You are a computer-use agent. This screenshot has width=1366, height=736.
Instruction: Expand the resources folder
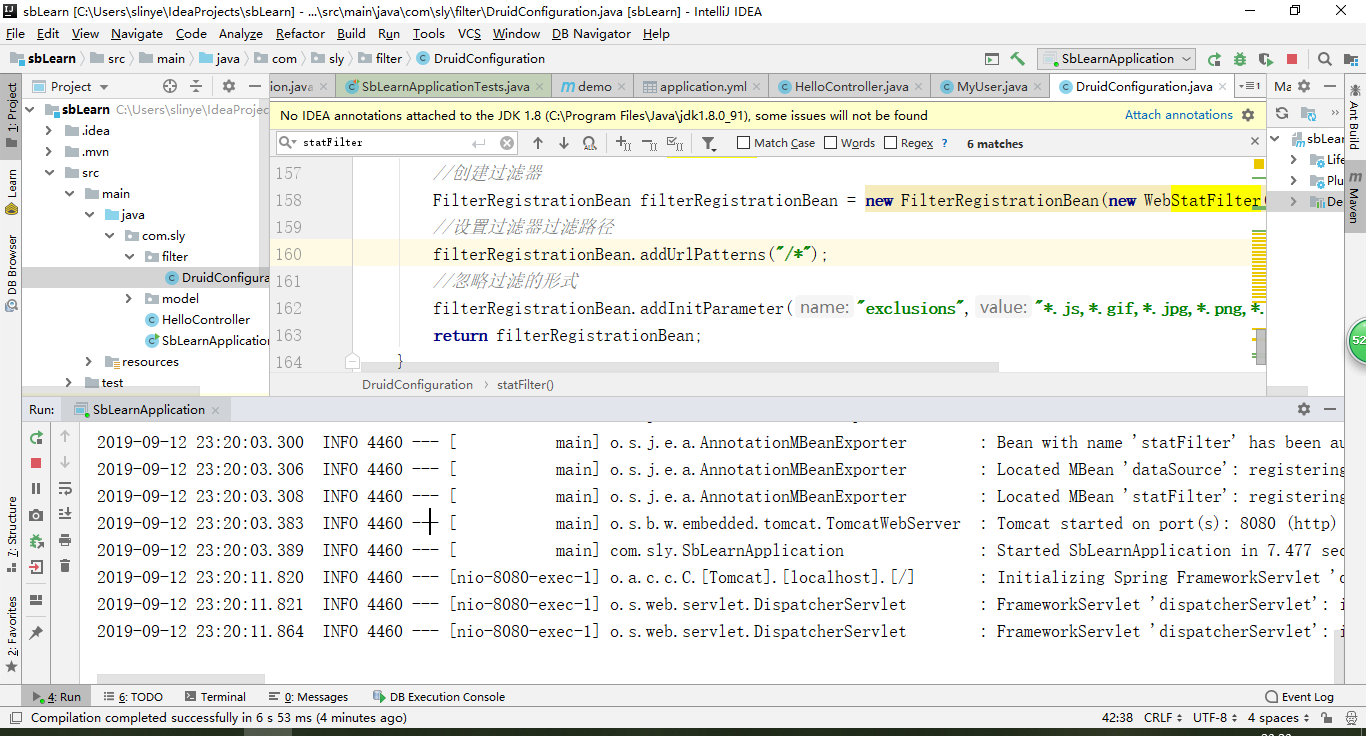tap(89, 362)
